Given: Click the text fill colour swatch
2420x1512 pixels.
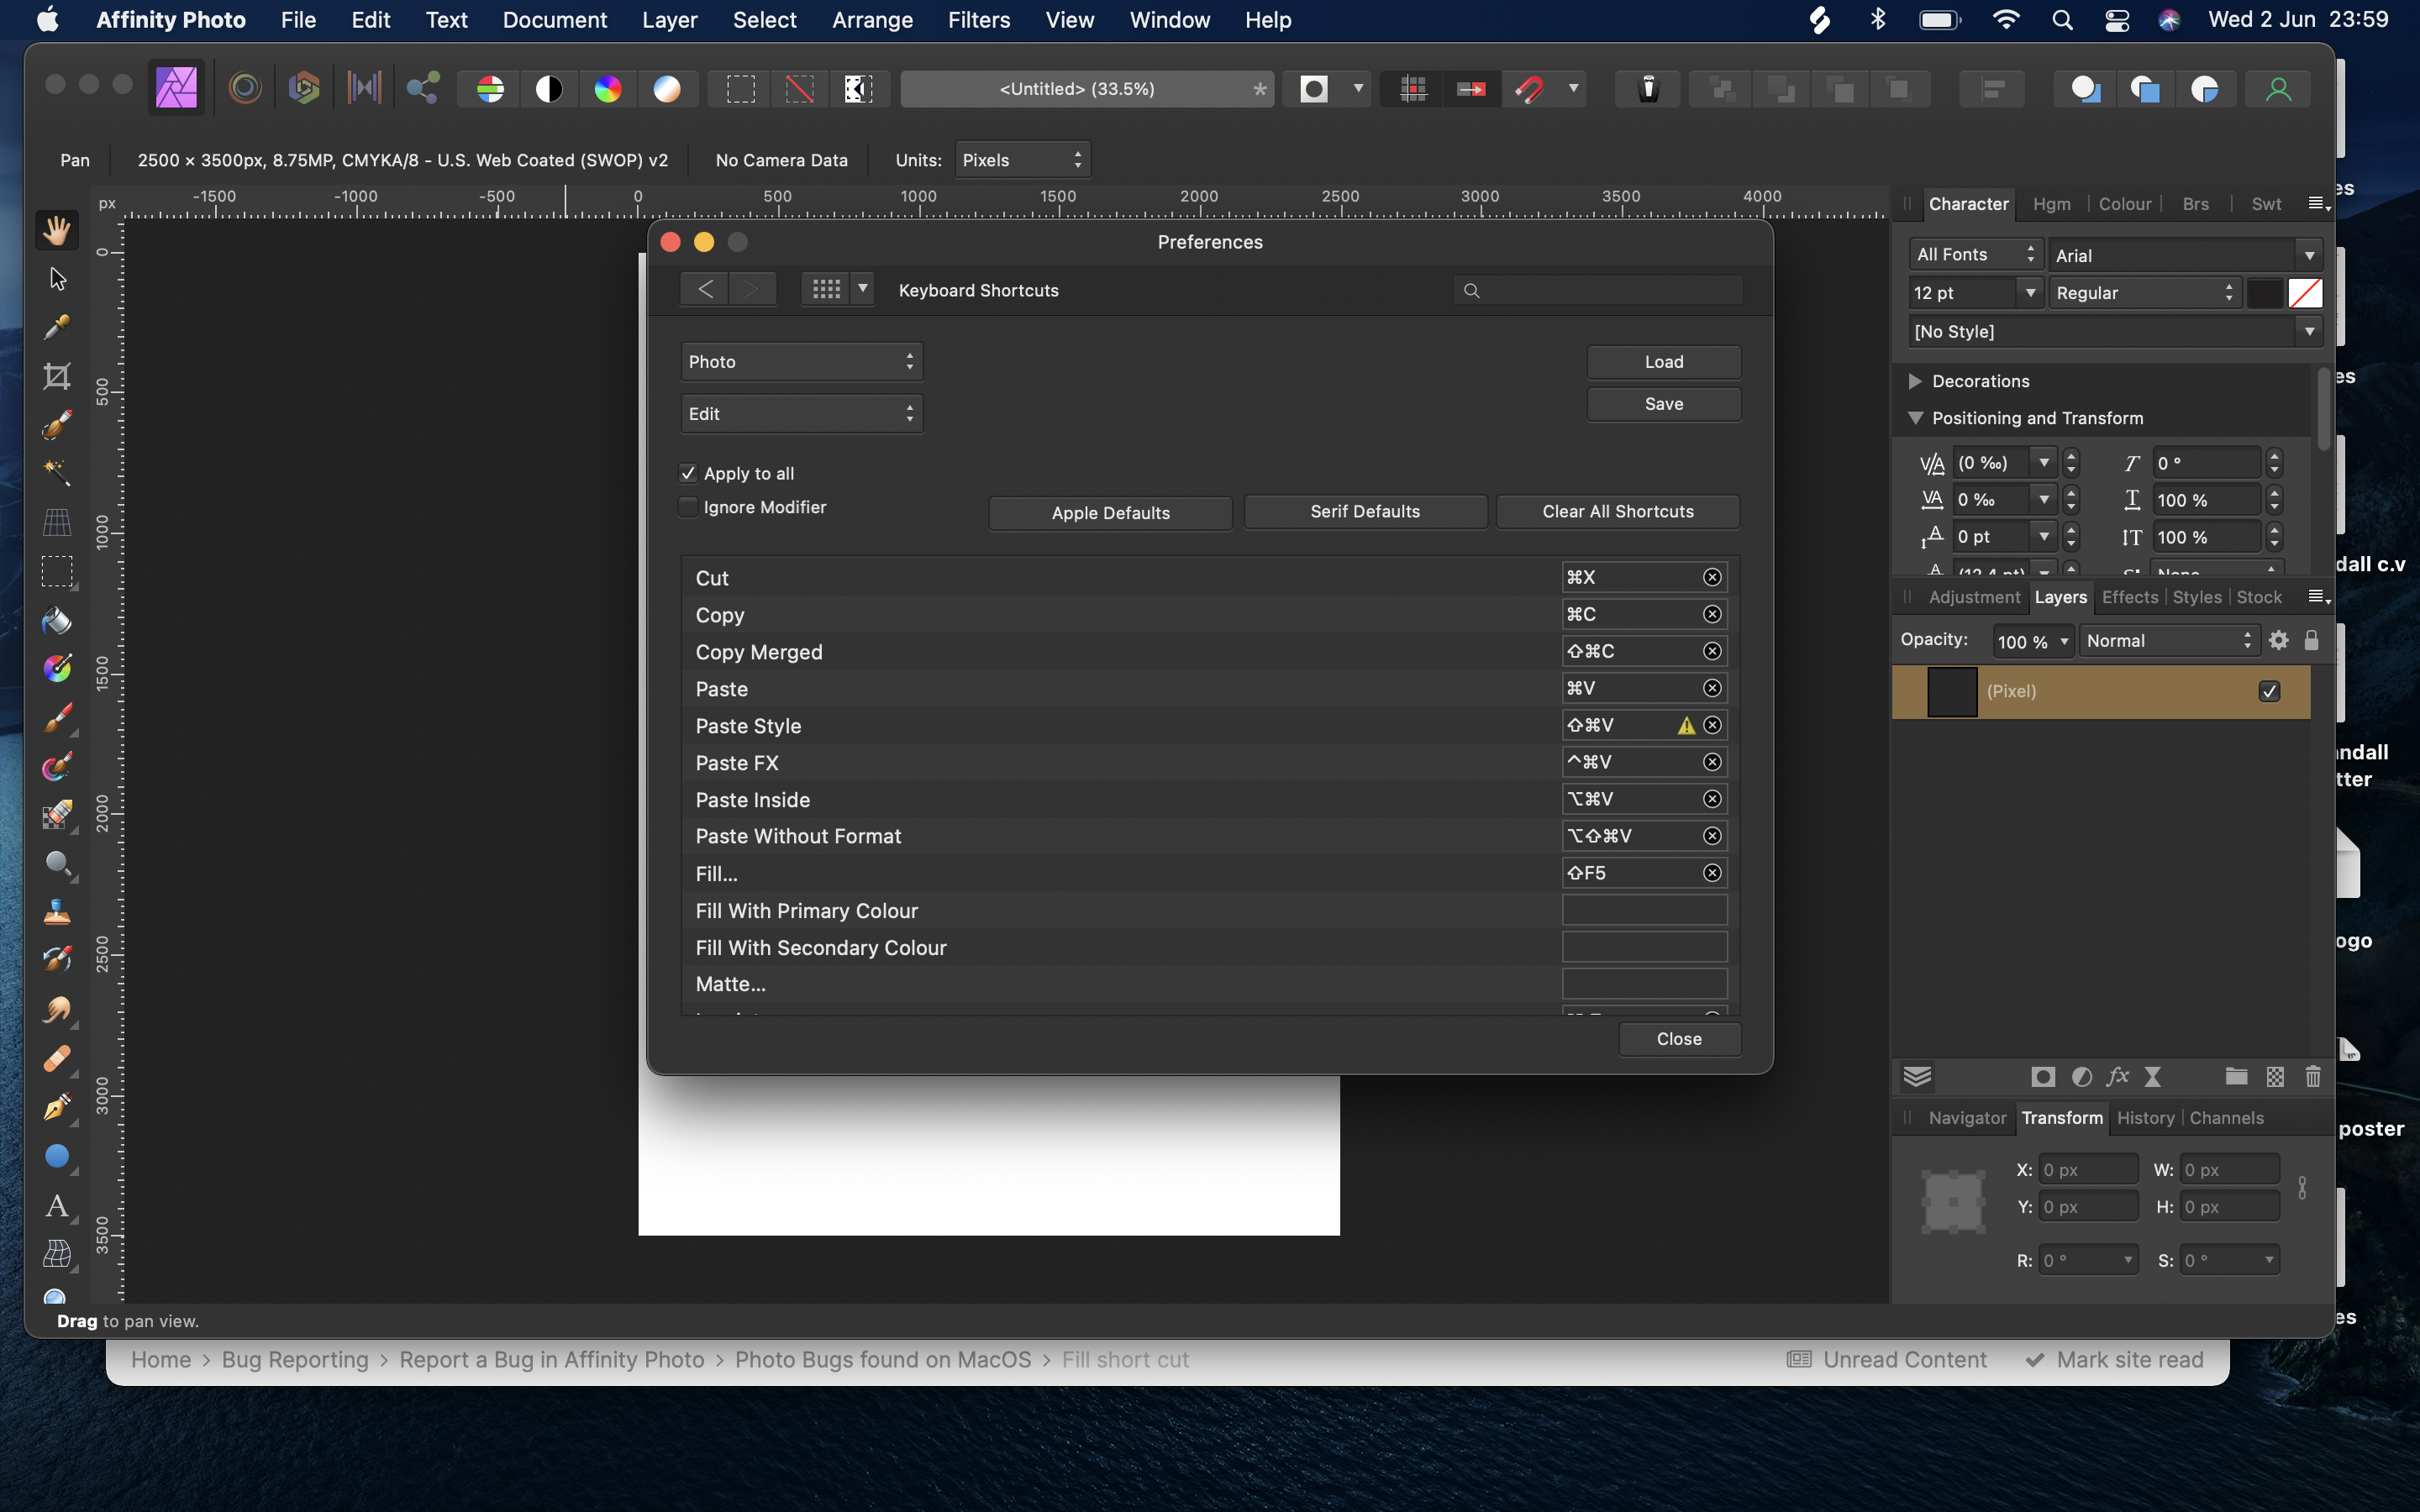Looking at the screenshot, I should pos(2265,293).
